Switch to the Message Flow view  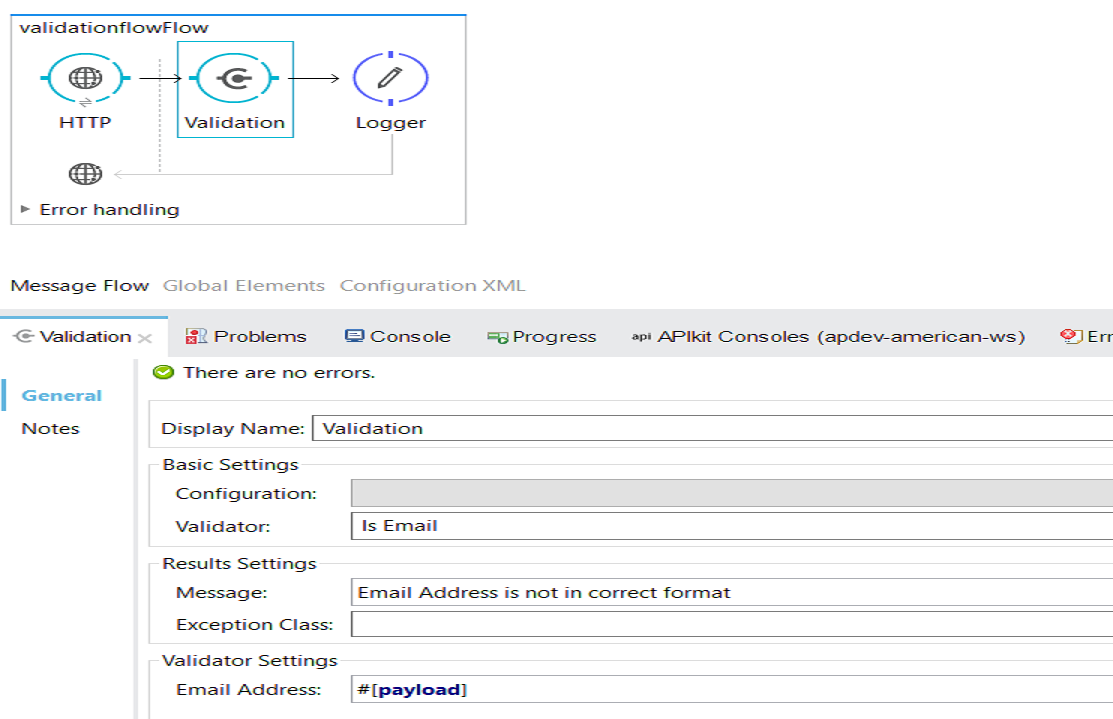point(79,286)
